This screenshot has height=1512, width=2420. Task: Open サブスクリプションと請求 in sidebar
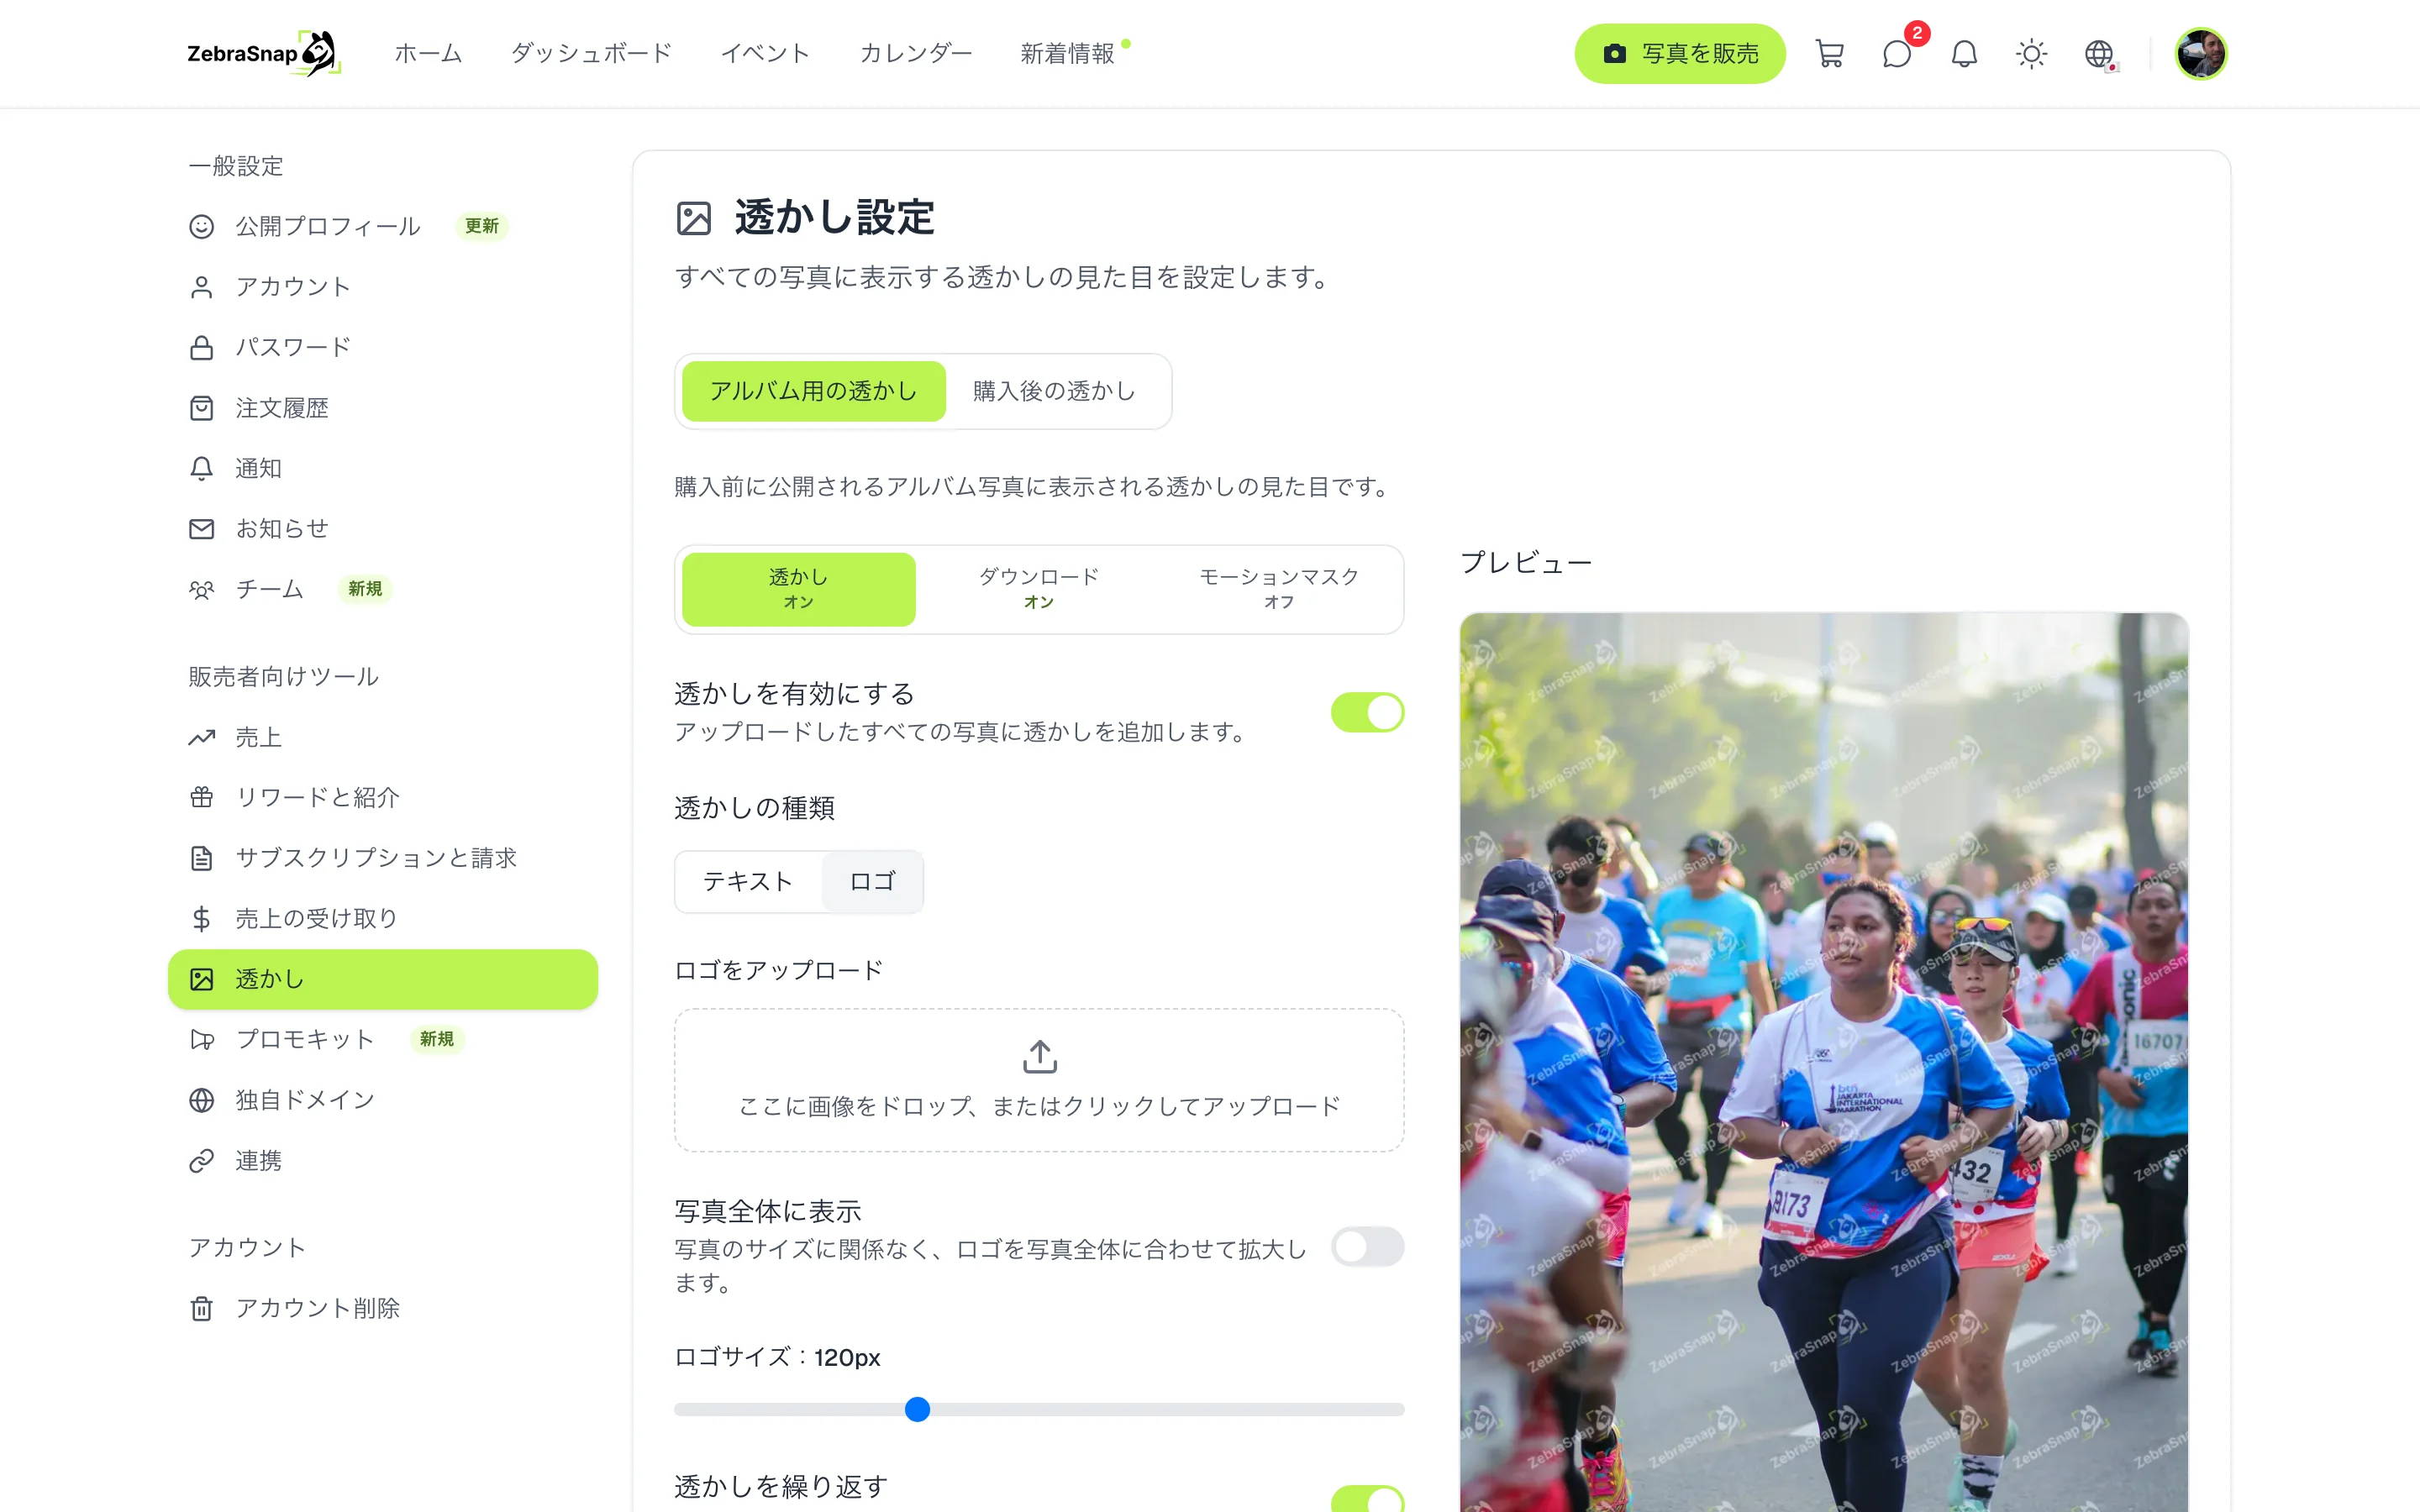pyautogui.click(x=383, y=858)
